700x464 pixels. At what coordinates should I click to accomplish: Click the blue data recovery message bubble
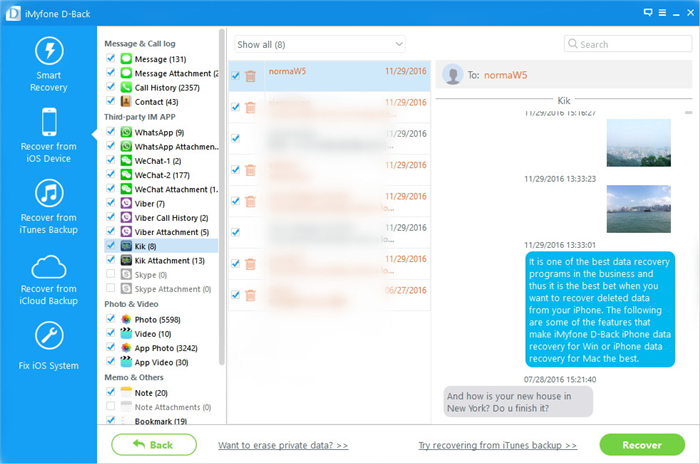click(x=600, y=309)
